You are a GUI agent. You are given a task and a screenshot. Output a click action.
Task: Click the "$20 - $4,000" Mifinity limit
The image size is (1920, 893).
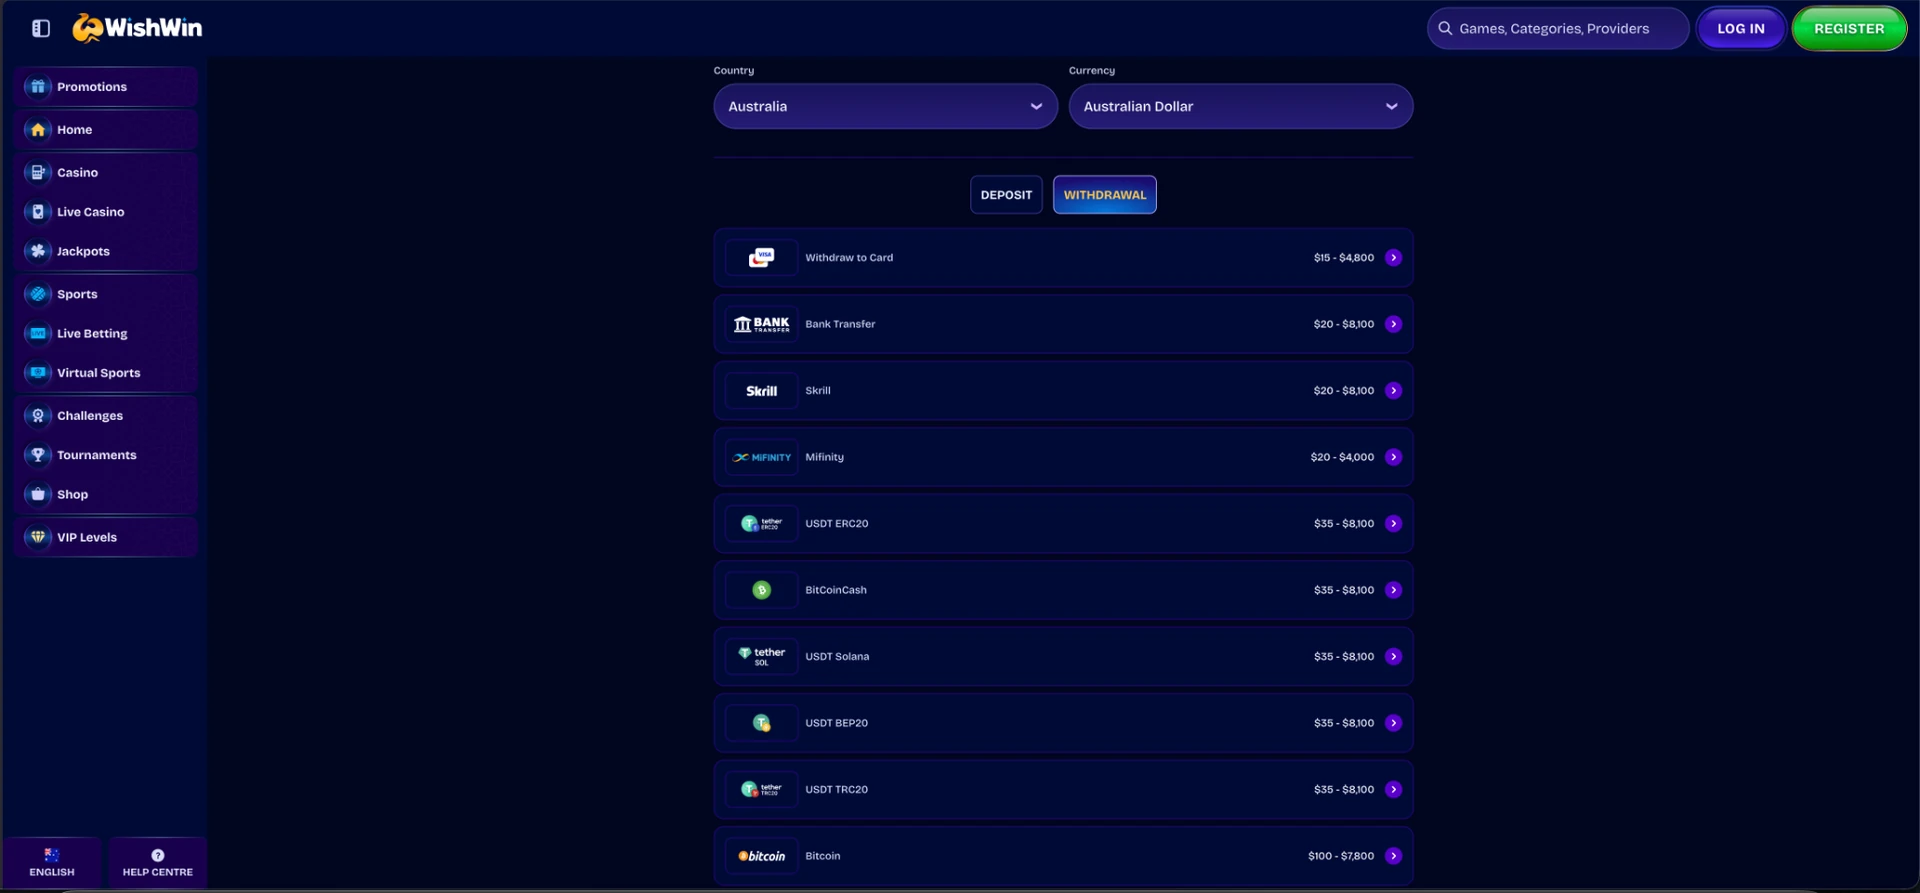[1342, 457]
